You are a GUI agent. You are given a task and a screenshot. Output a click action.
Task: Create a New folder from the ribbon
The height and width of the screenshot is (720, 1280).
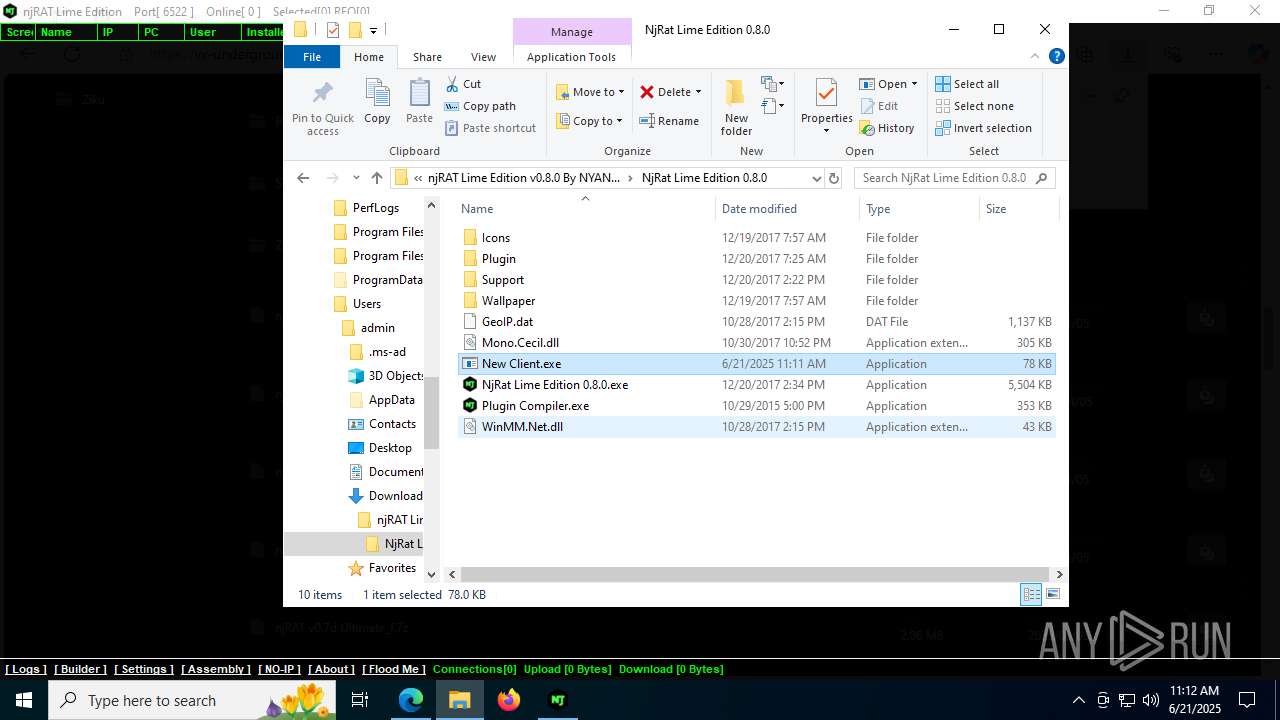(736, 107)
